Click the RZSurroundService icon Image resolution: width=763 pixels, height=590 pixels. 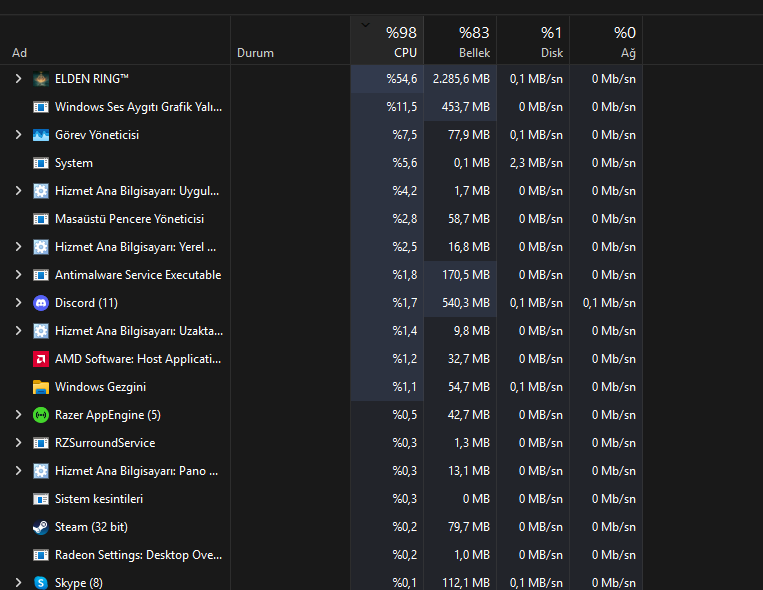tap(41, 443)
